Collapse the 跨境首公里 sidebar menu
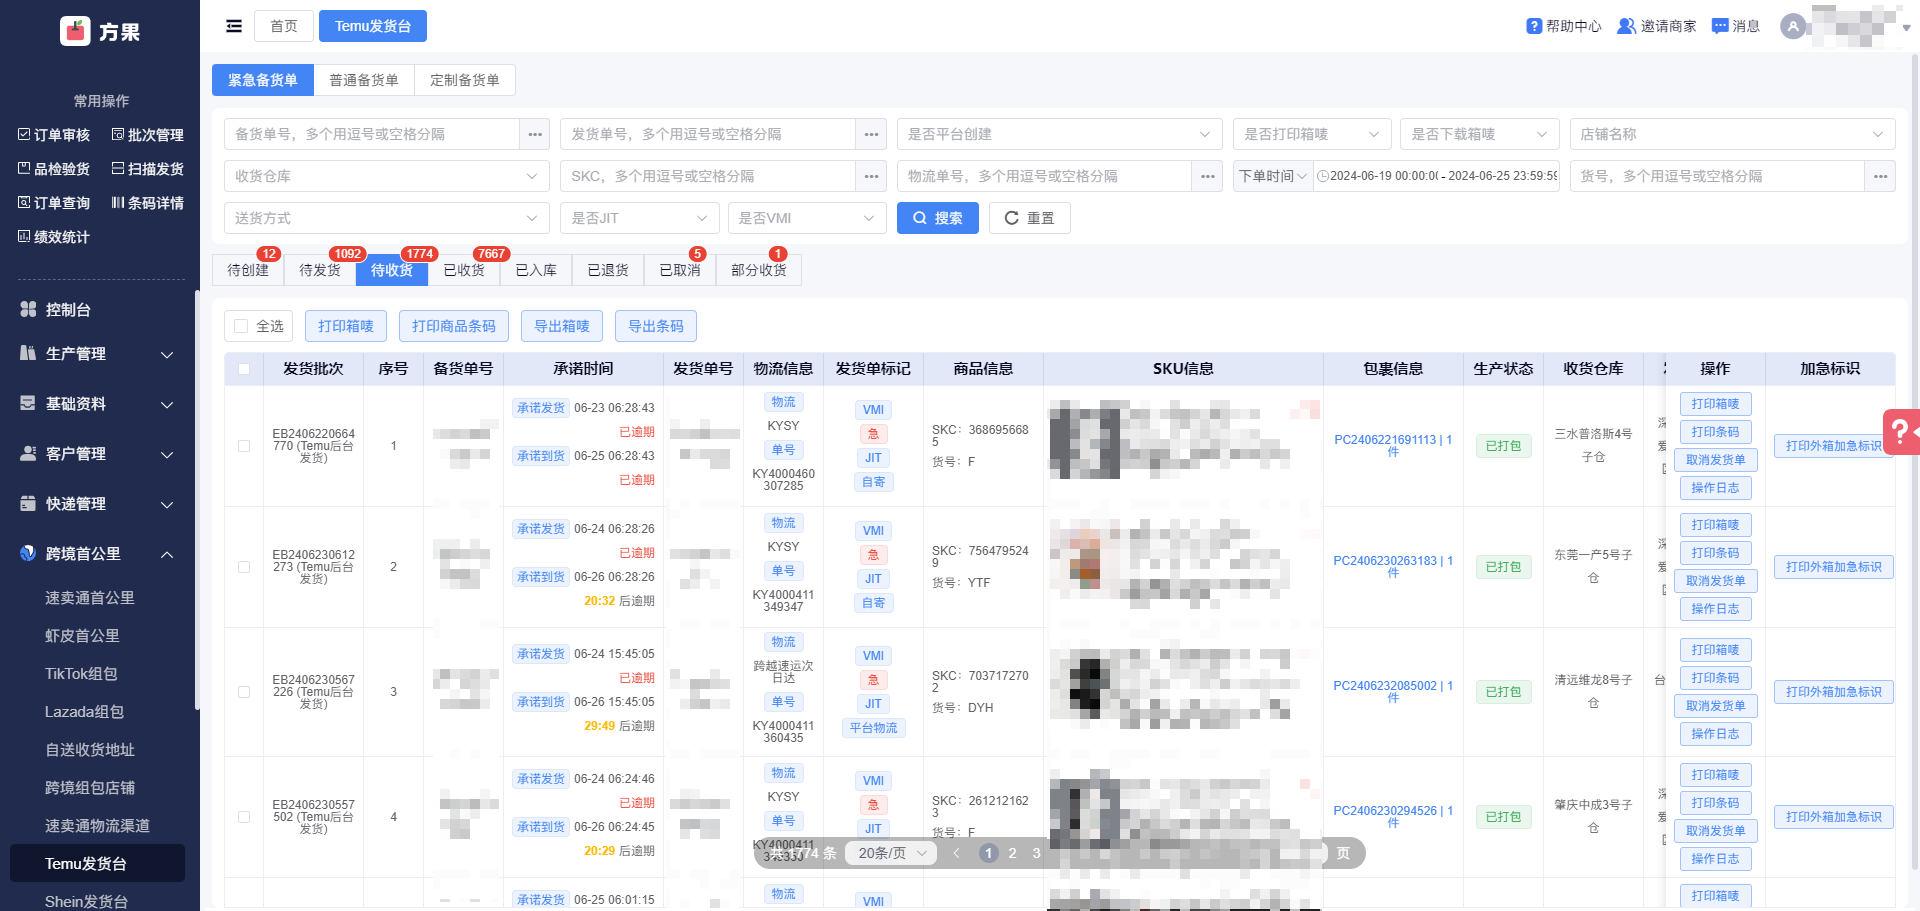The height and width of the screenshot is (911, 1920). click(x=98, y=554)
